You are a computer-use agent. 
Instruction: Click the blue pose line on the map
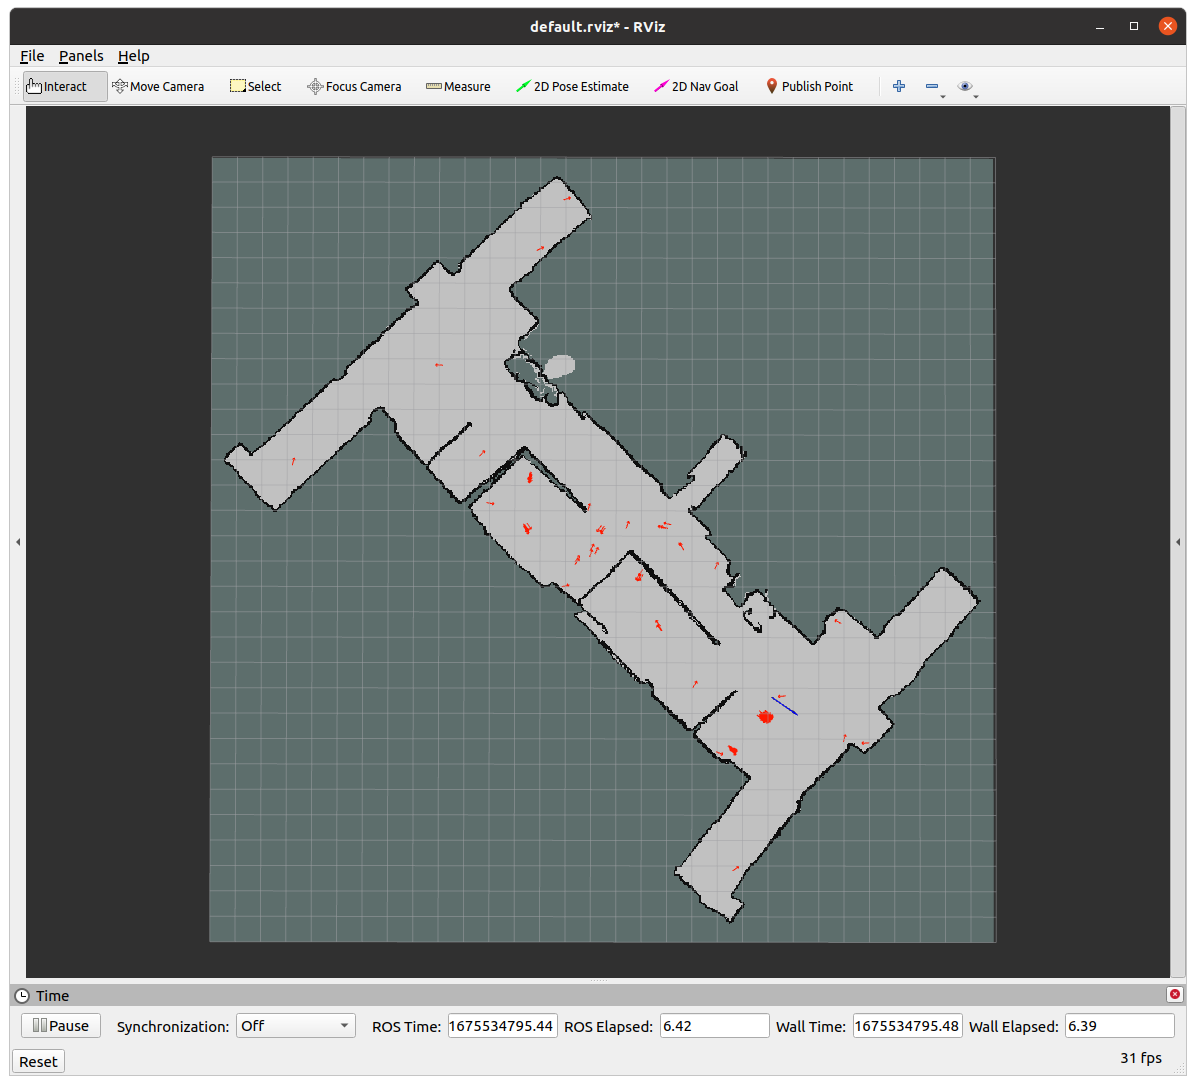coord(784,706)
